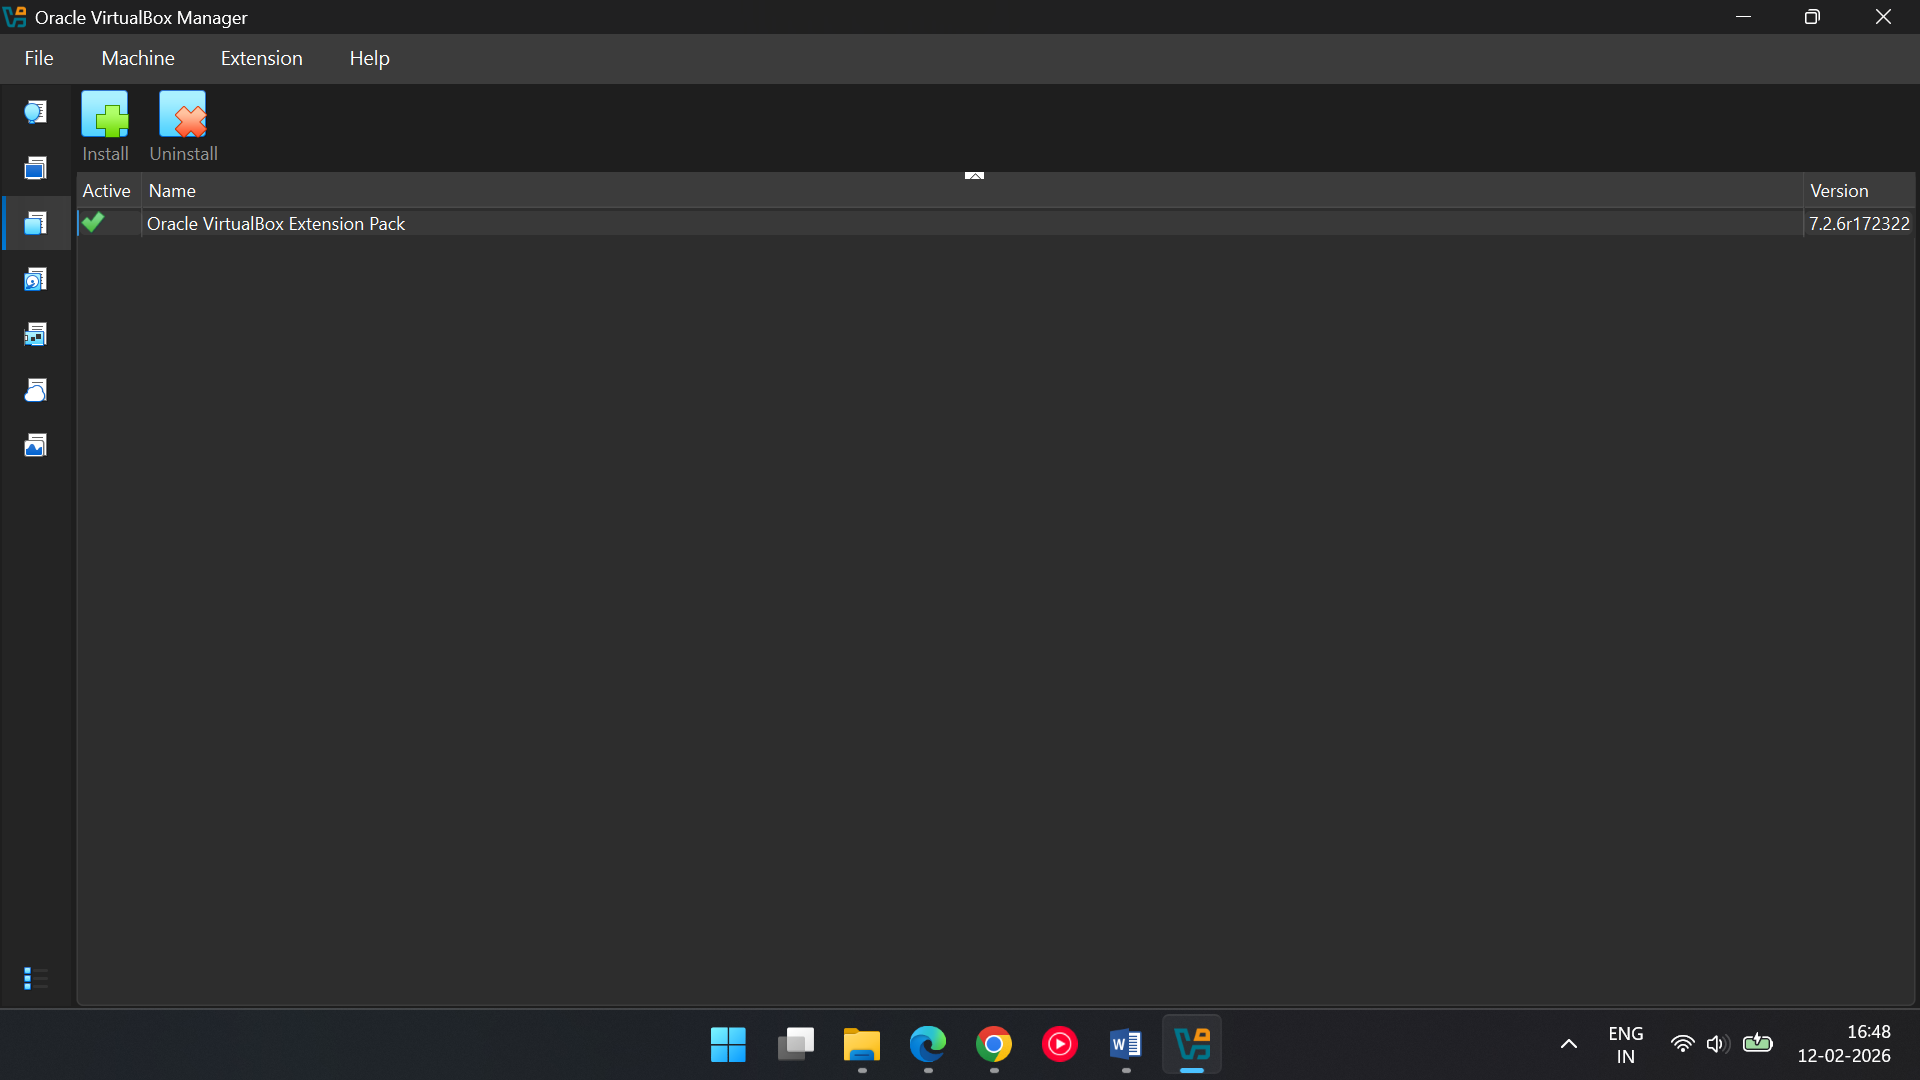Switch to the Machines tool in sidebar

pos(36,168)
